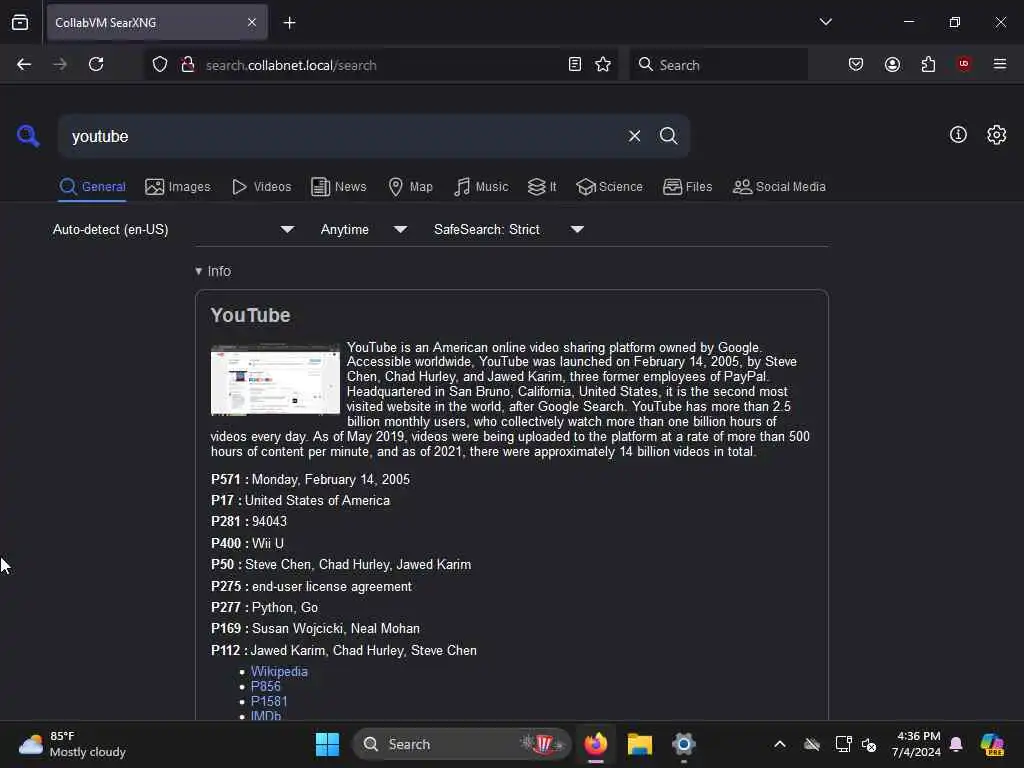Click the YouTube infobox thumbnail image

(x=275, y=379)
